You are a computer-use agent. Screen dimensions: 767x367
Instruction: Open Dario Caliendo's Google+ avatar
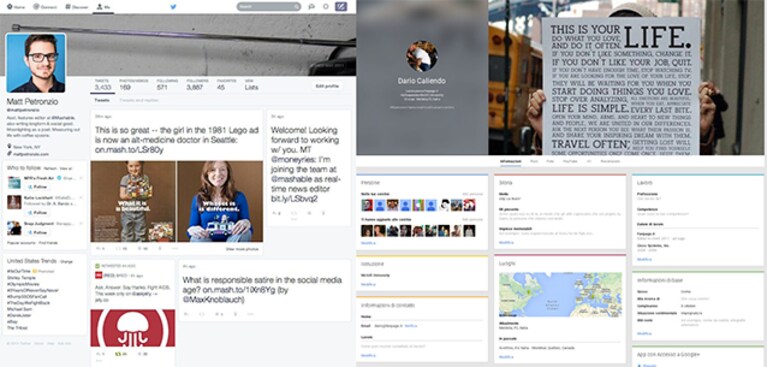tap(422, 56)
